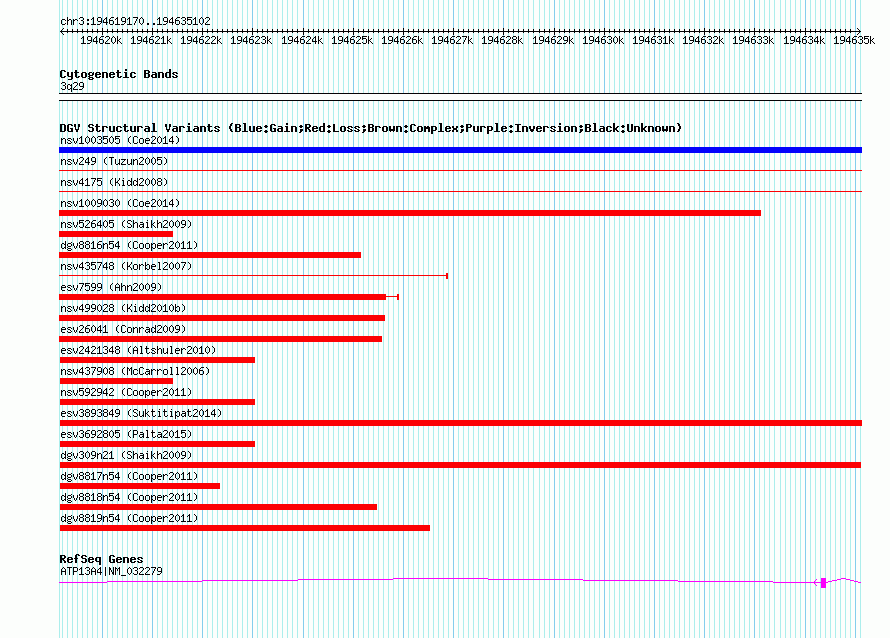Click esv26041 (Conrad2009) label

[123, 329]
